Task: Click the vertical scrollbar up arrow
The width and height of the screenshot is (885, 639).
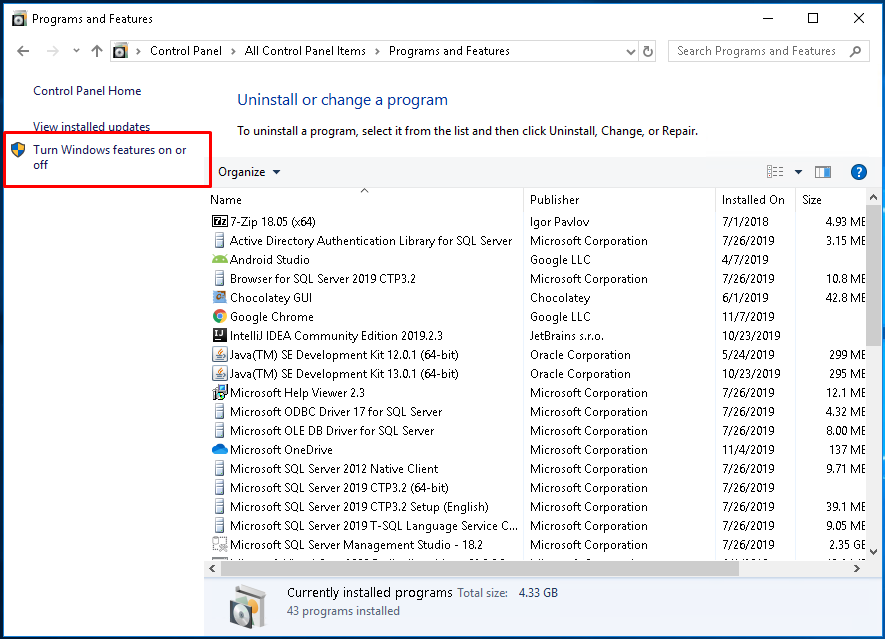Action: pos(874,197)
